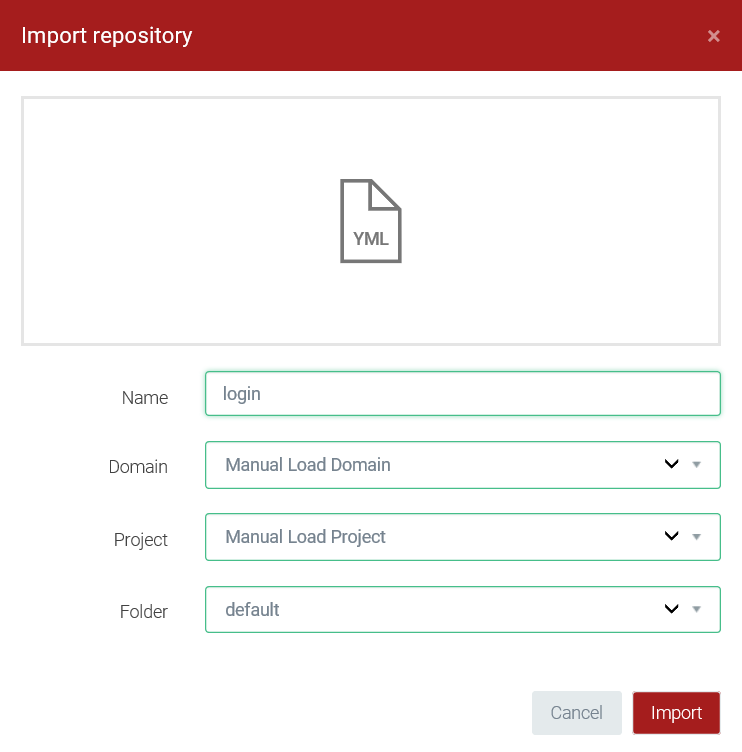The height and width of the screenshot is (752, 742).
Task: Click the gray triangle arrow in Project field
Action: point(697,537)
